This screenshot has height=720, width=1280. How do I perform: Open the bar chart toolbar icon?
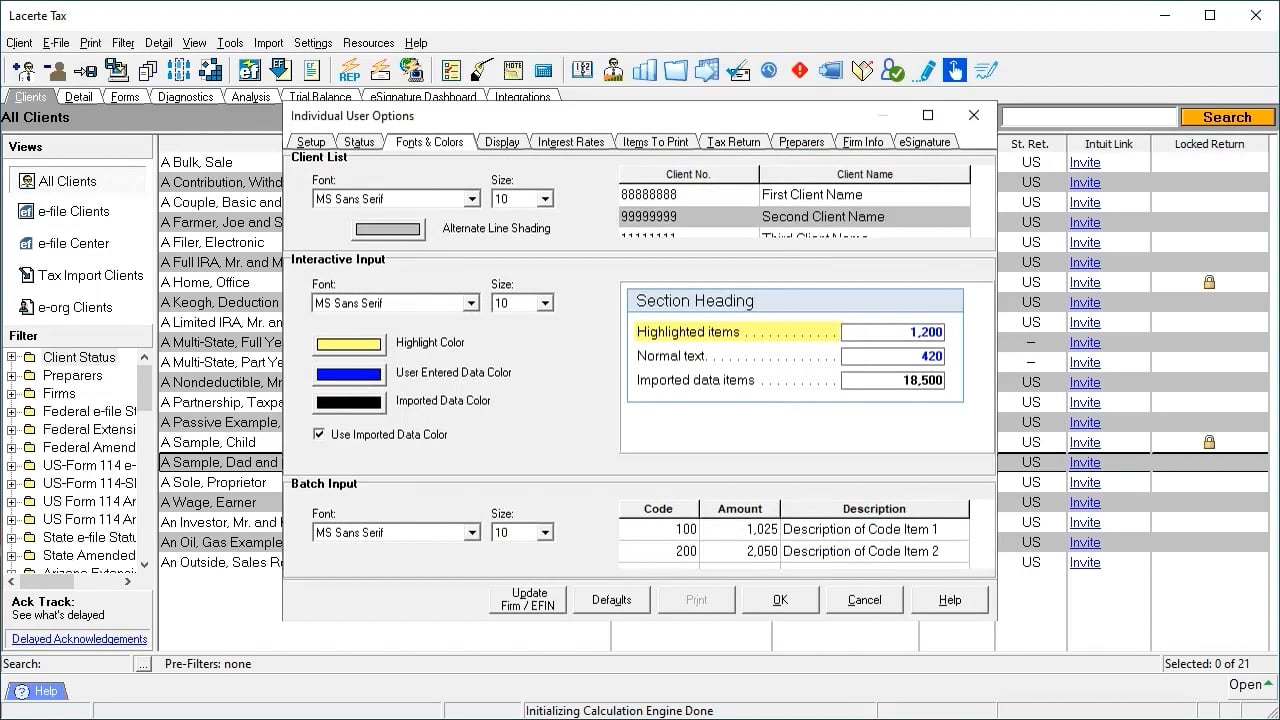pos(645,70)
